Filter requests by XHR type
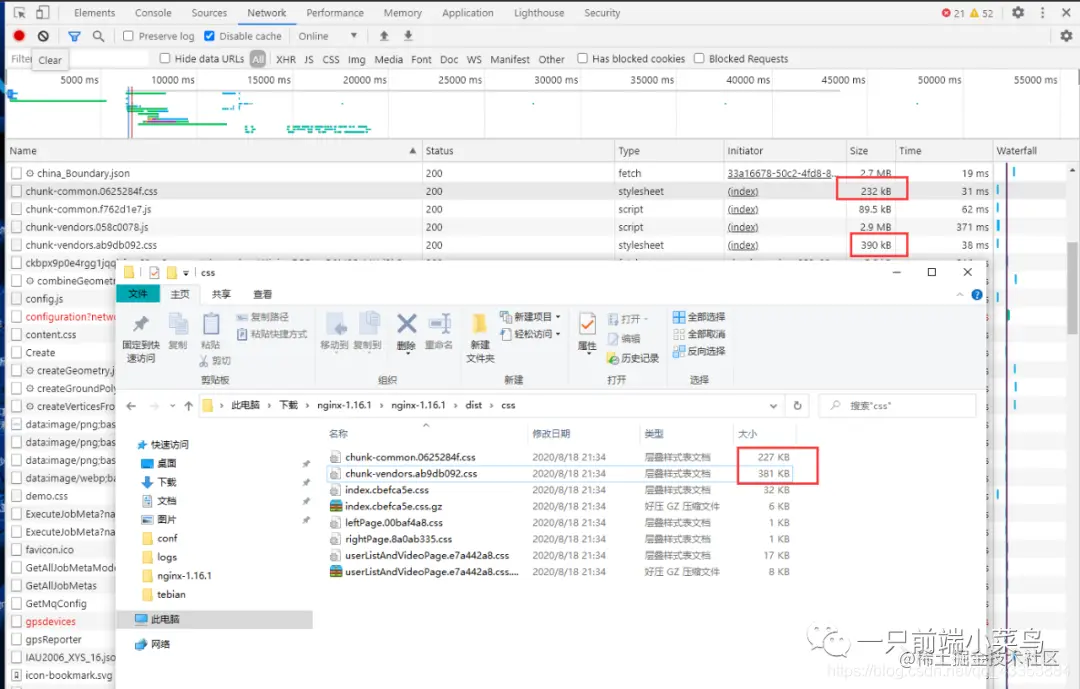1080x689 pixels. [x=286, y=59]
